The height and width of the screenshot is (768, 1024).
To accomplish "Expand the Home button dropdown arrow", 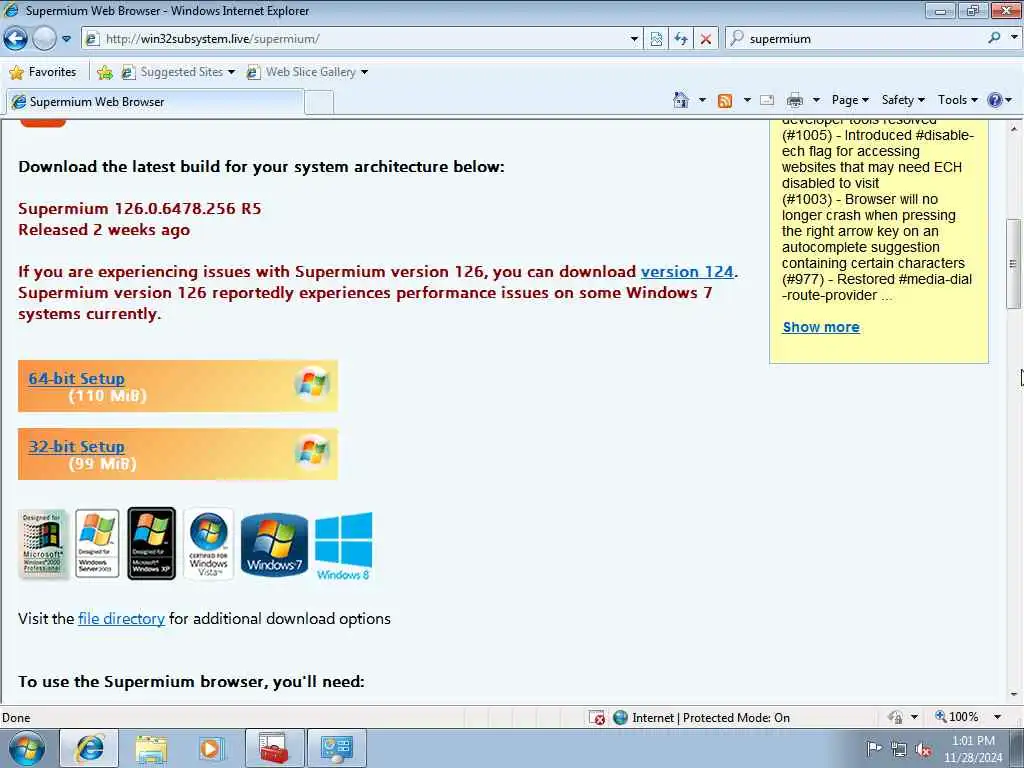I will [x=702, y=100].
